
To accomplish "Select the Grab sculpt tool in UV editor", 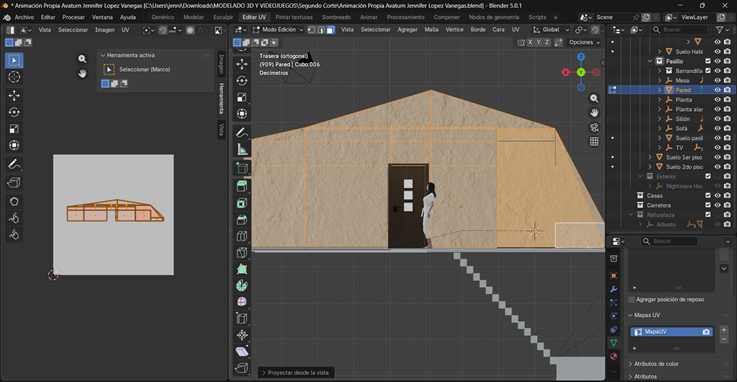I will 14,202.
